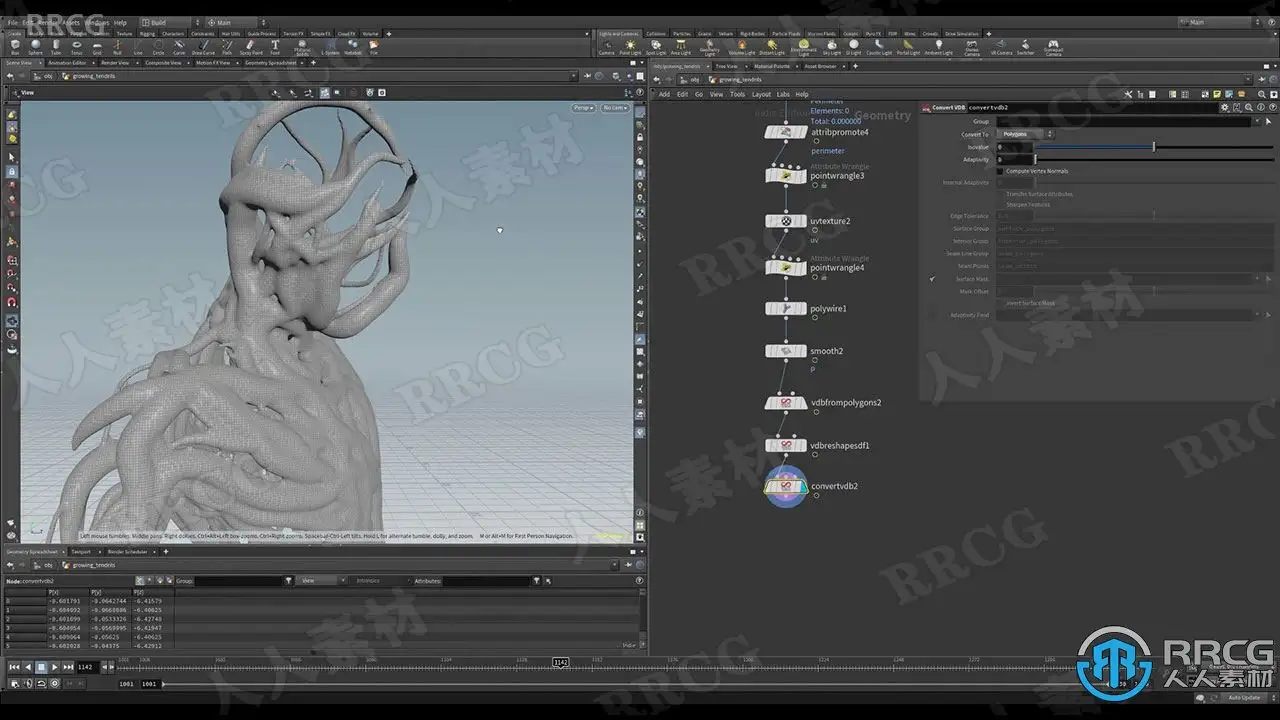Toggle the Surface Mask checkbox
The image size is (1280, 720).
tap(932, 279)
